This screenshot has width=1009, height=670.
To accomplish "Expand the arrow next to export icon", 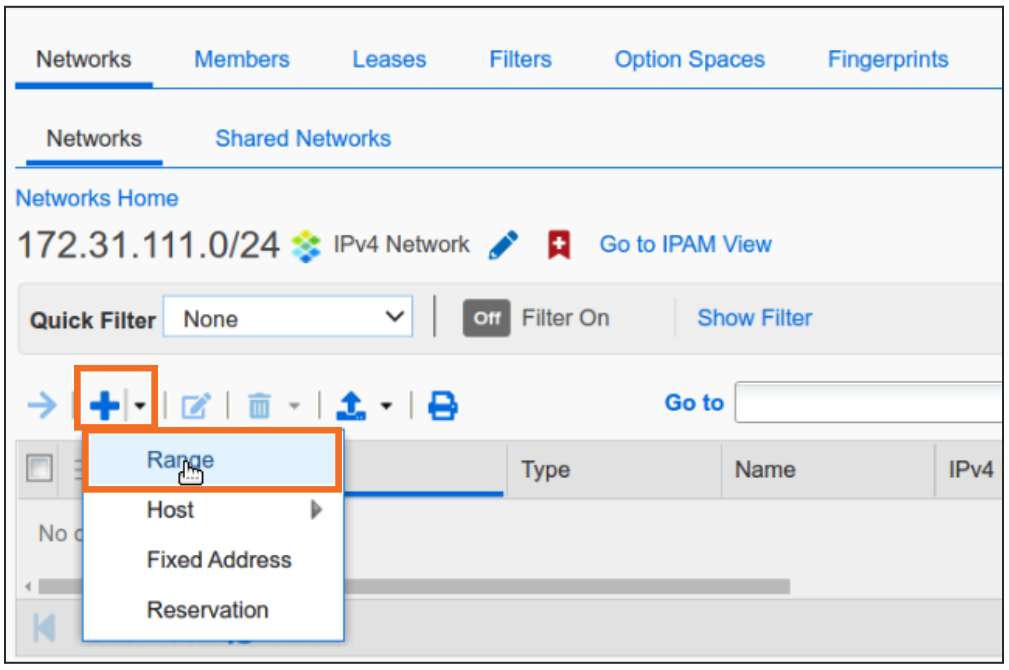I will [x=386, y=406].
